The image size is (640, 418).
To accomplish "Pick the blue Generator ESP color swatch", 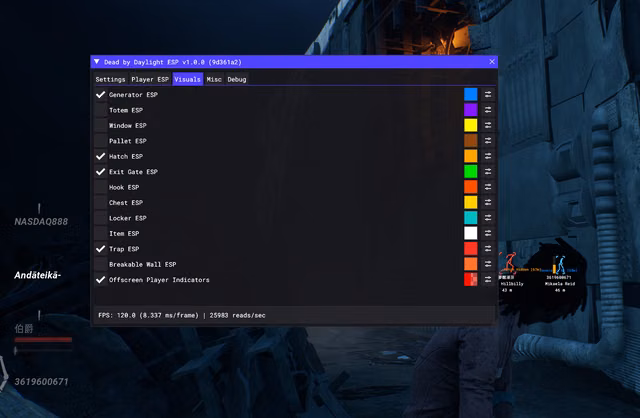I will [x=471, y=94].
